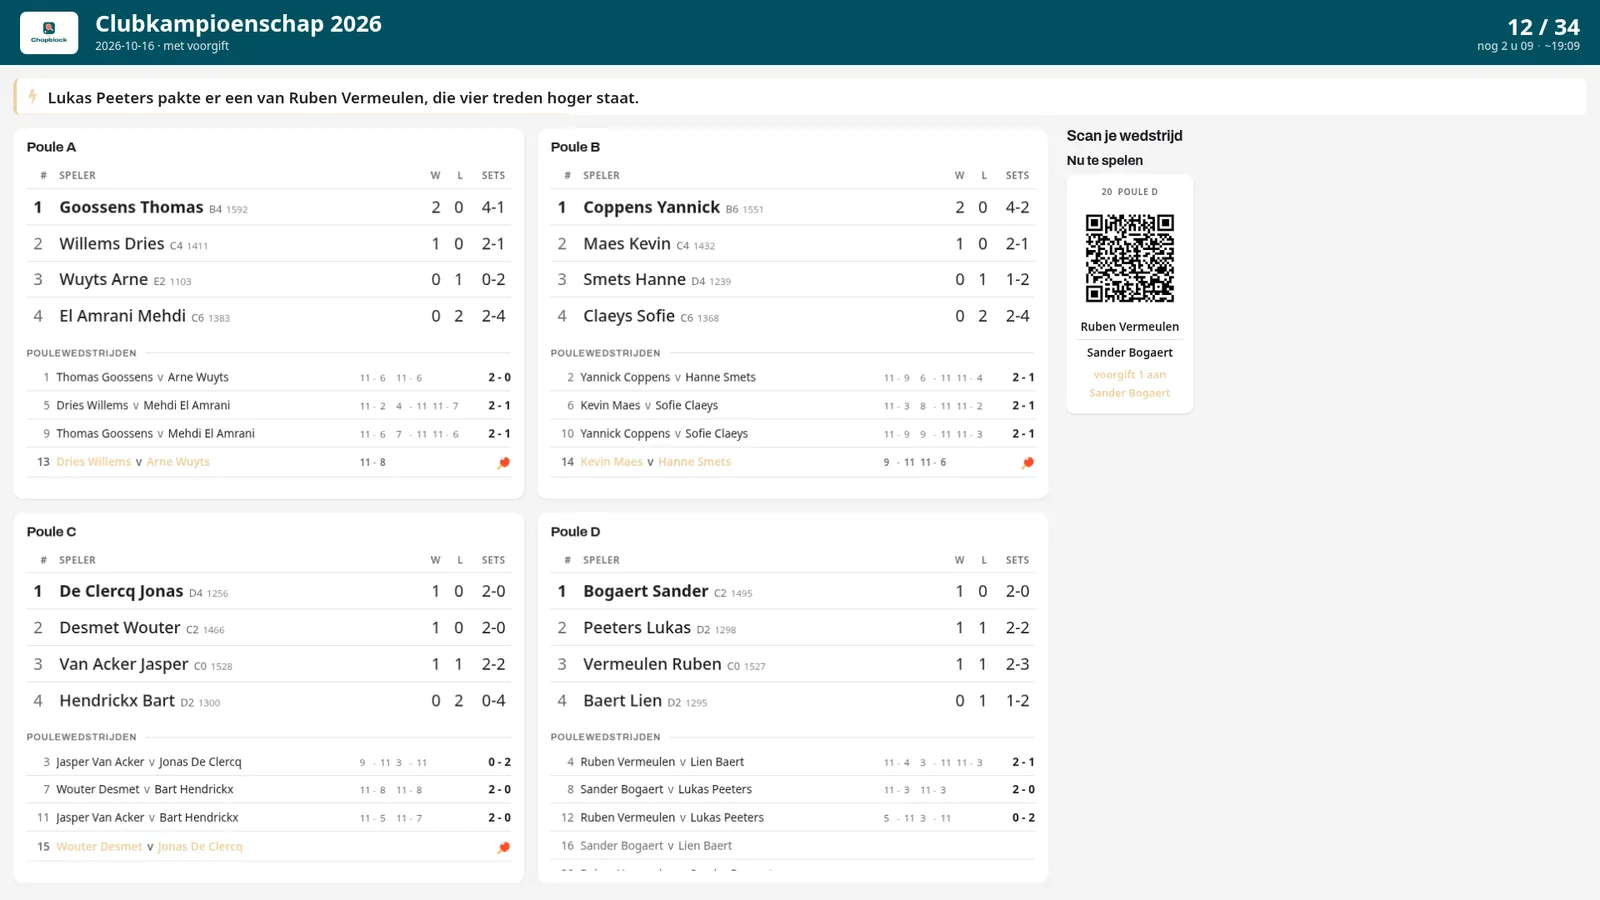Click the "Poule D" heading
The height and width of the screenshot is (900, 1600).
[x=575, y=532]
